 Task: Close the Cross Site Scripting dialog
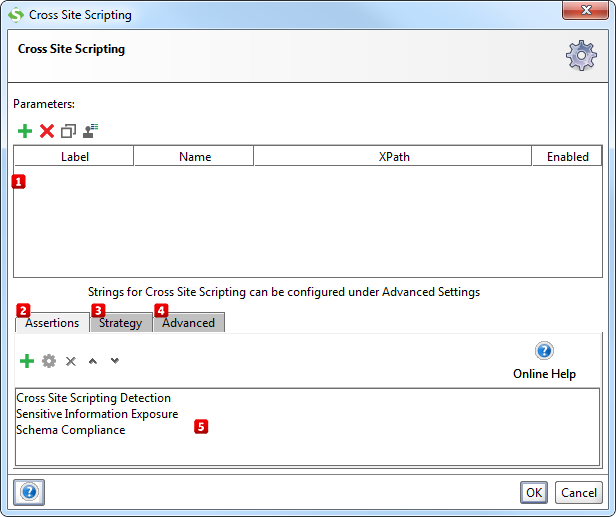click(x=585, y=10)
